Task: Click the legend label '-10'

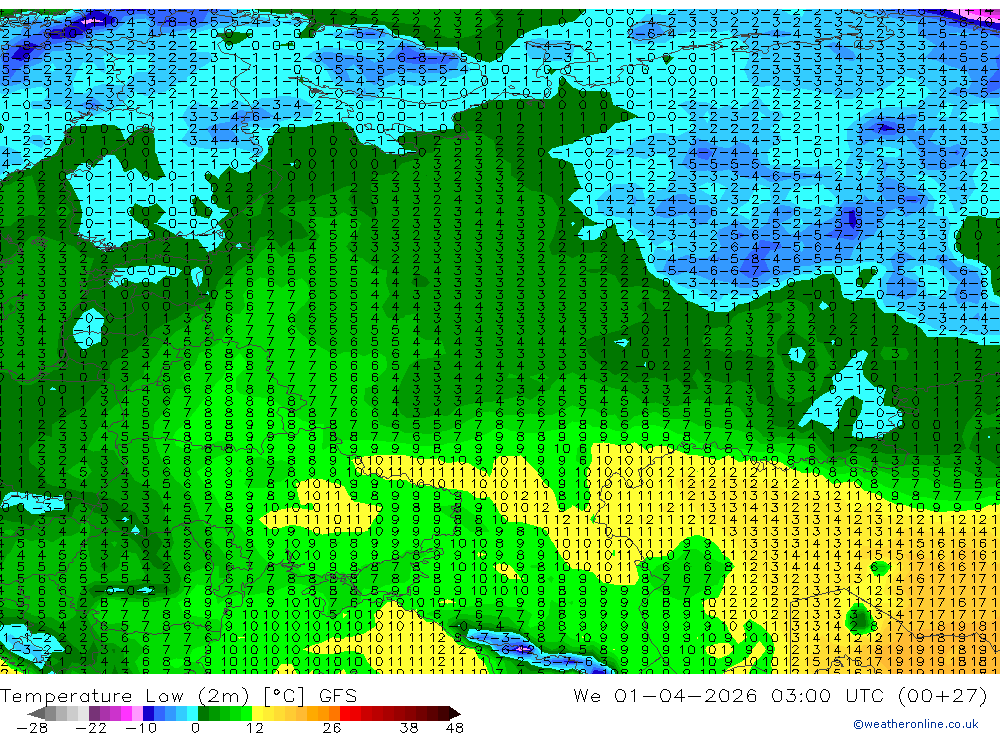Action: pos(141,728)
